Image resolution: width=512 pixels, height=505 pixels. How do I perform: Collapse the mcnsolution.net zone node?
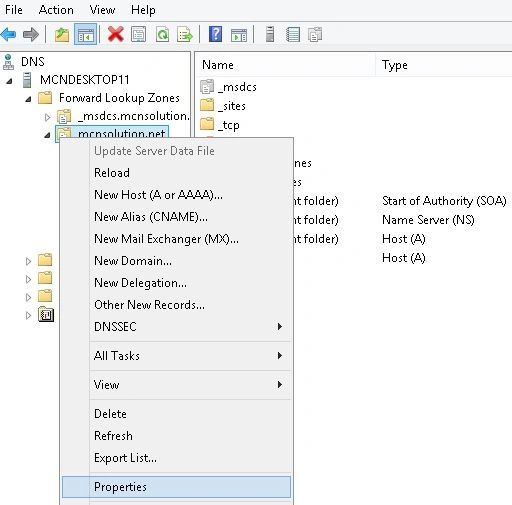[47, 135]
